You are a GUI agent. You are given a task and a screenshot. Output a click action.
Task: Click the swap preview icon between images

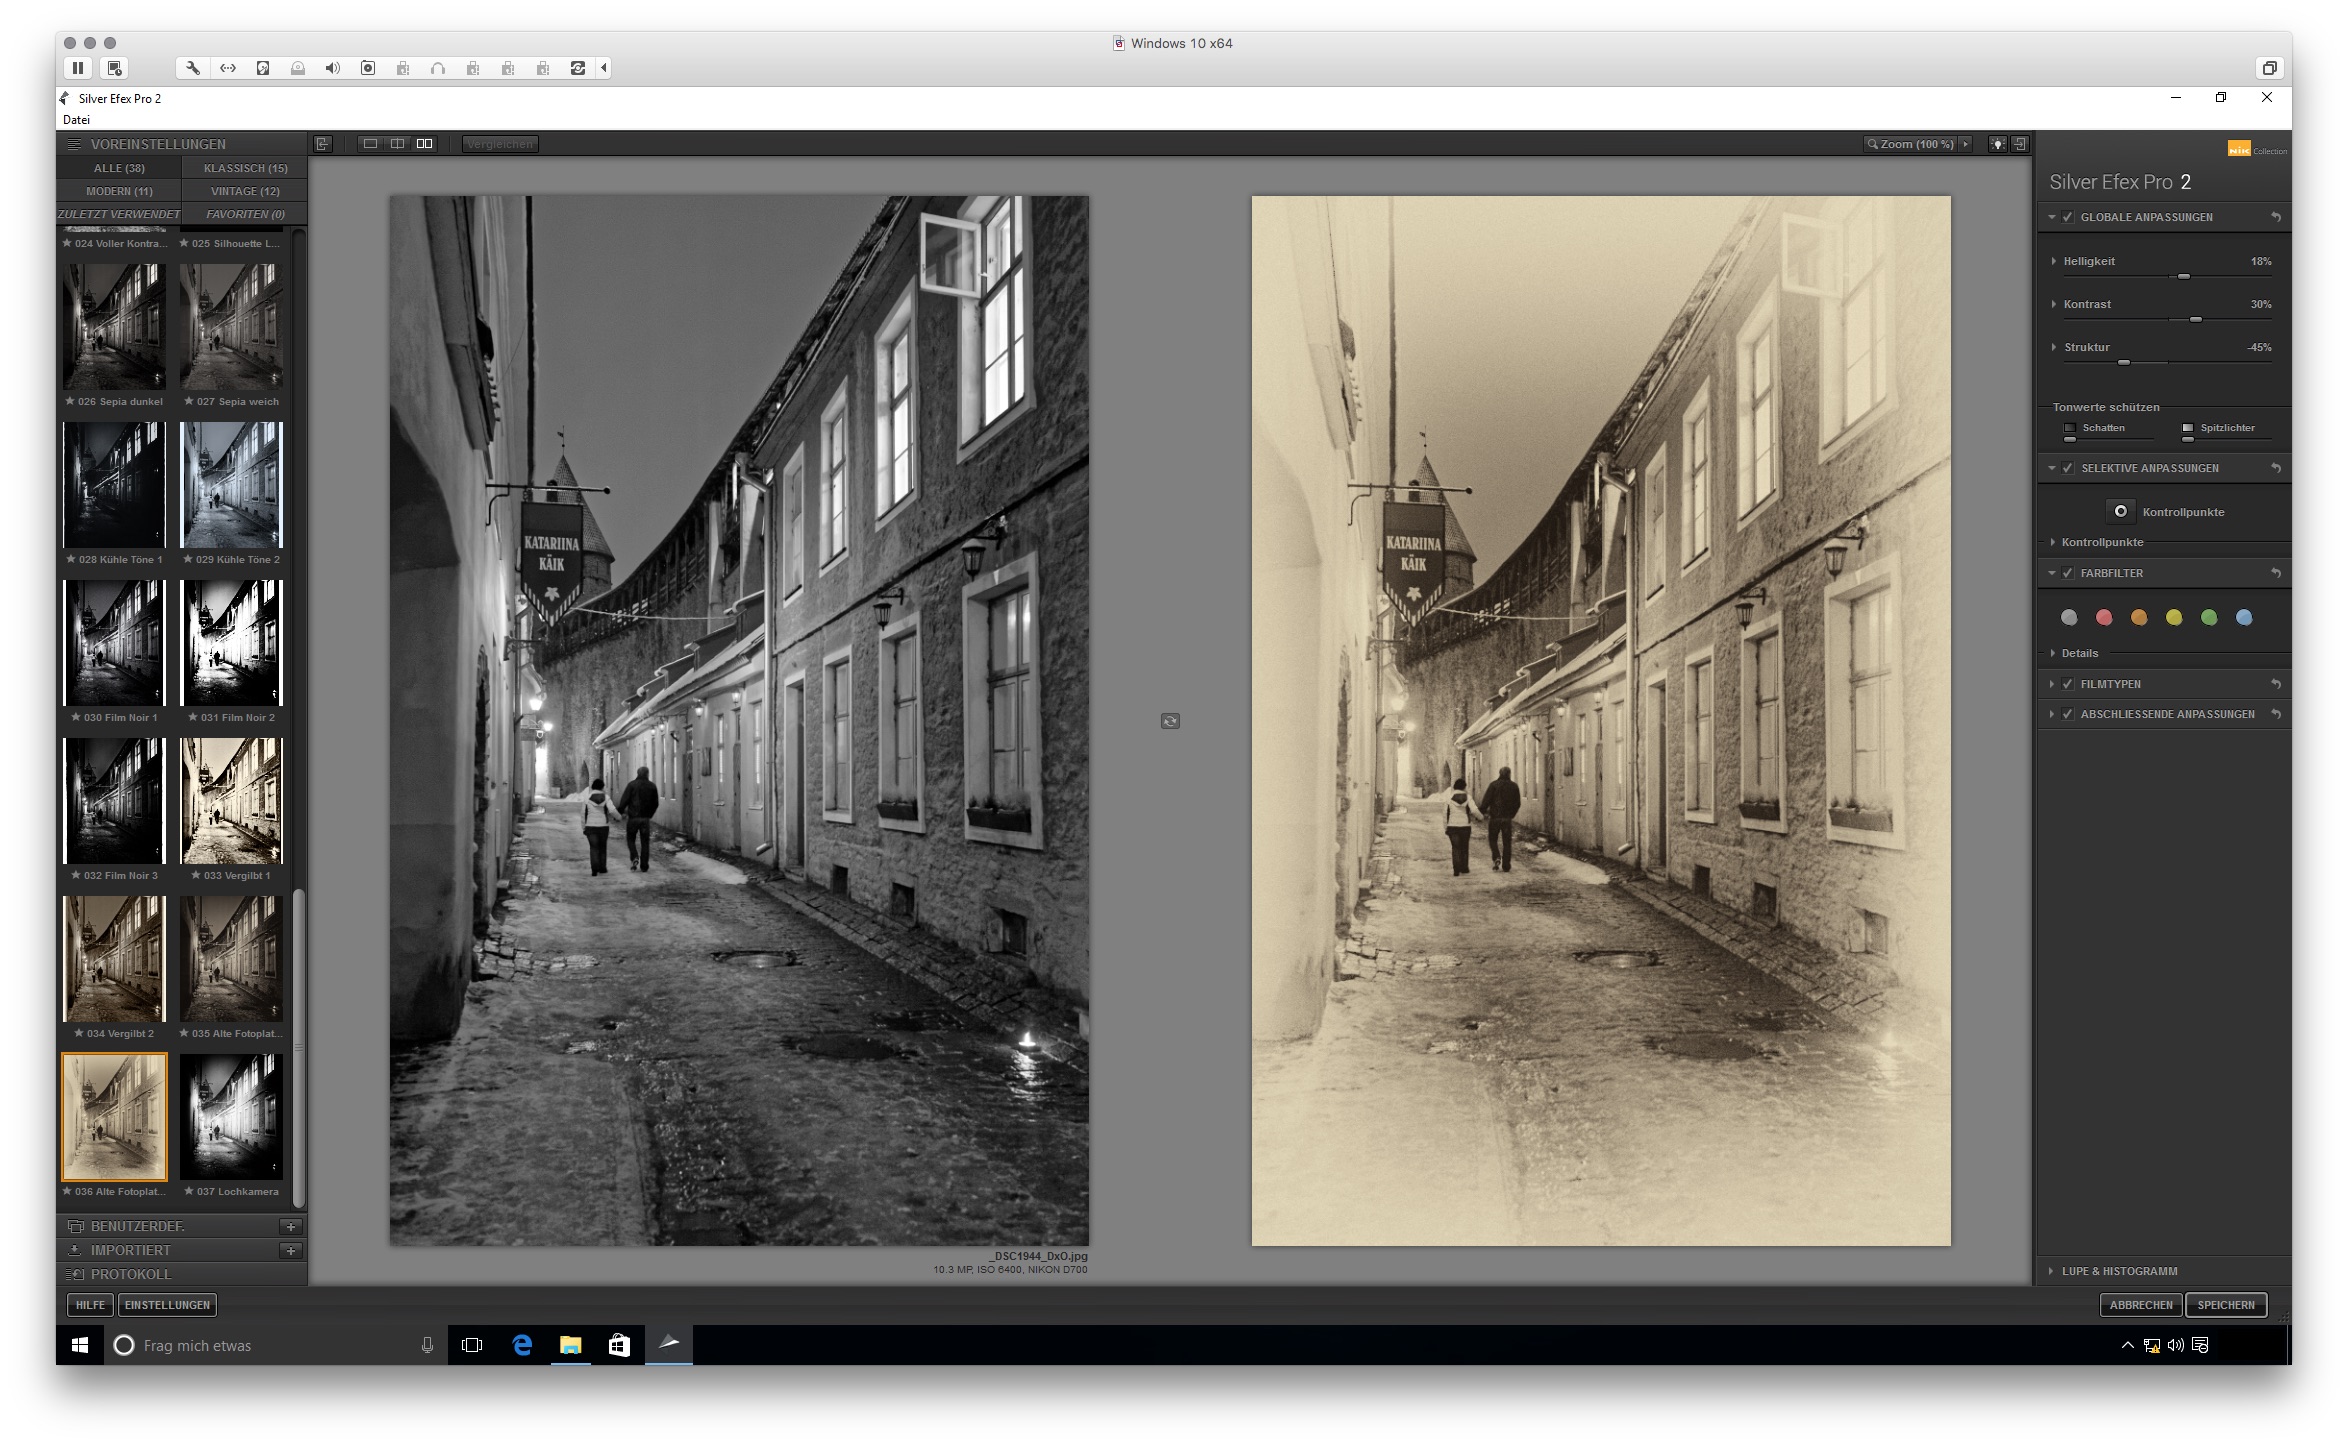point(1170,721)
